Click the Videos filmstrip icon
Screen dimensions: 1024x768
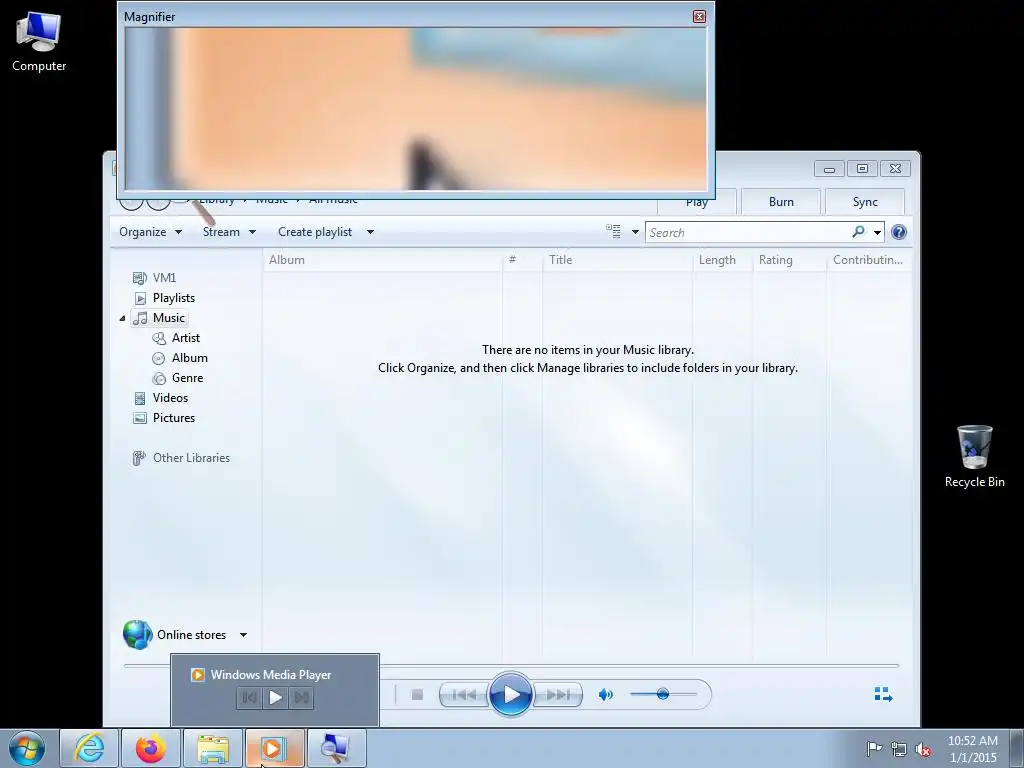(140, 398)
